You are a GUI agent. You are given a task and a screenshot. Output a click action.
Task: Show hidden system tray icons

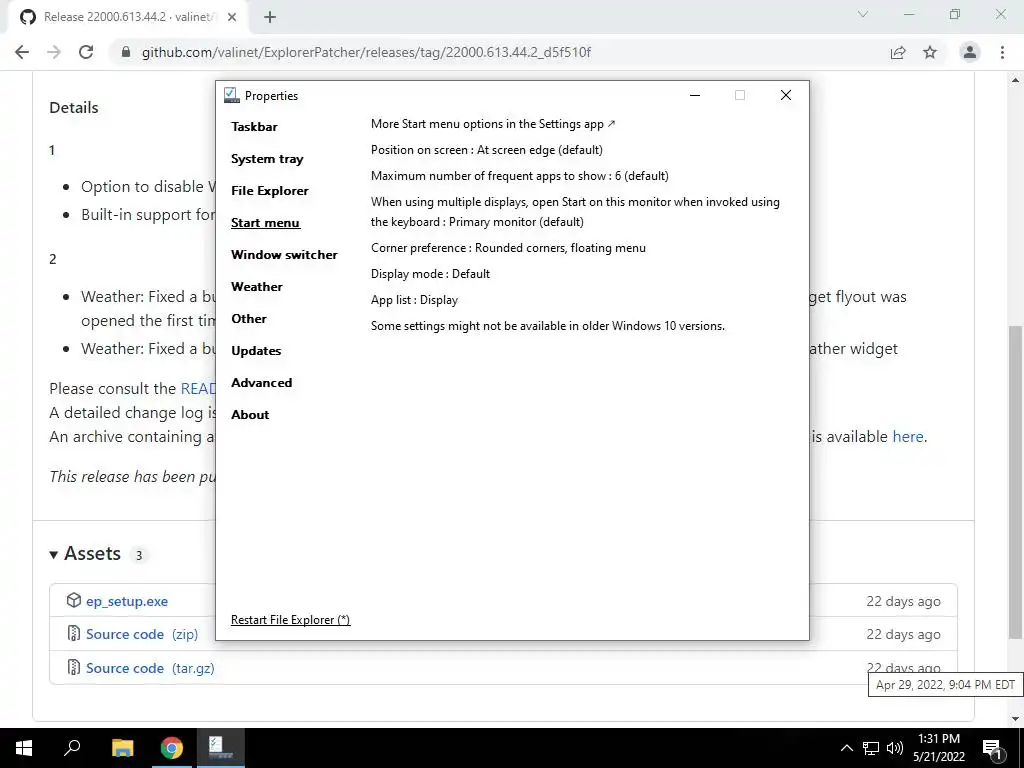pyautogui.click(x=846, y=748)
